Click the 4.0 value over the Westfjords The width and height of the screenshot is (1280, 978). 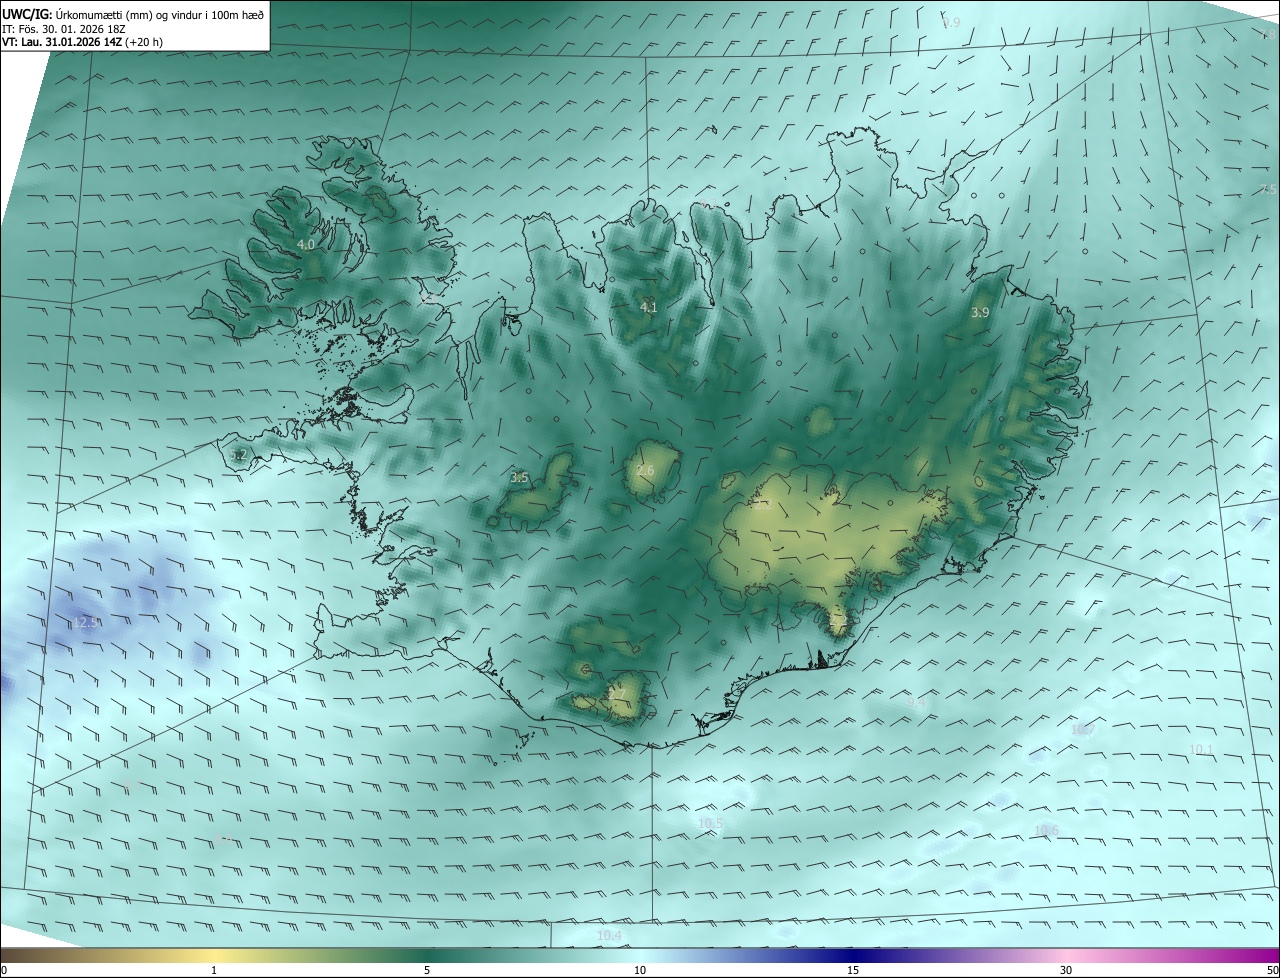(306, 244)
